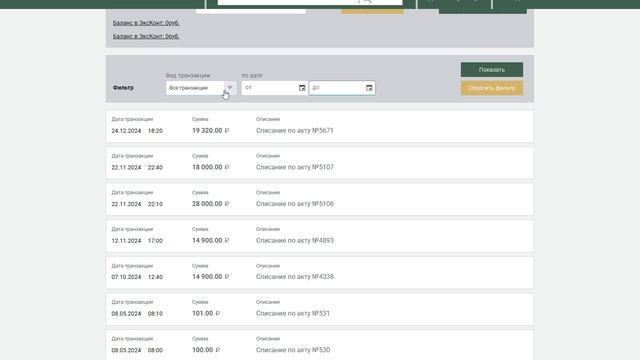The width and height of the screenshot is (640, 360).
Task: Click the amount 19 320.00 ₽
Action: [x=211, y=131]
